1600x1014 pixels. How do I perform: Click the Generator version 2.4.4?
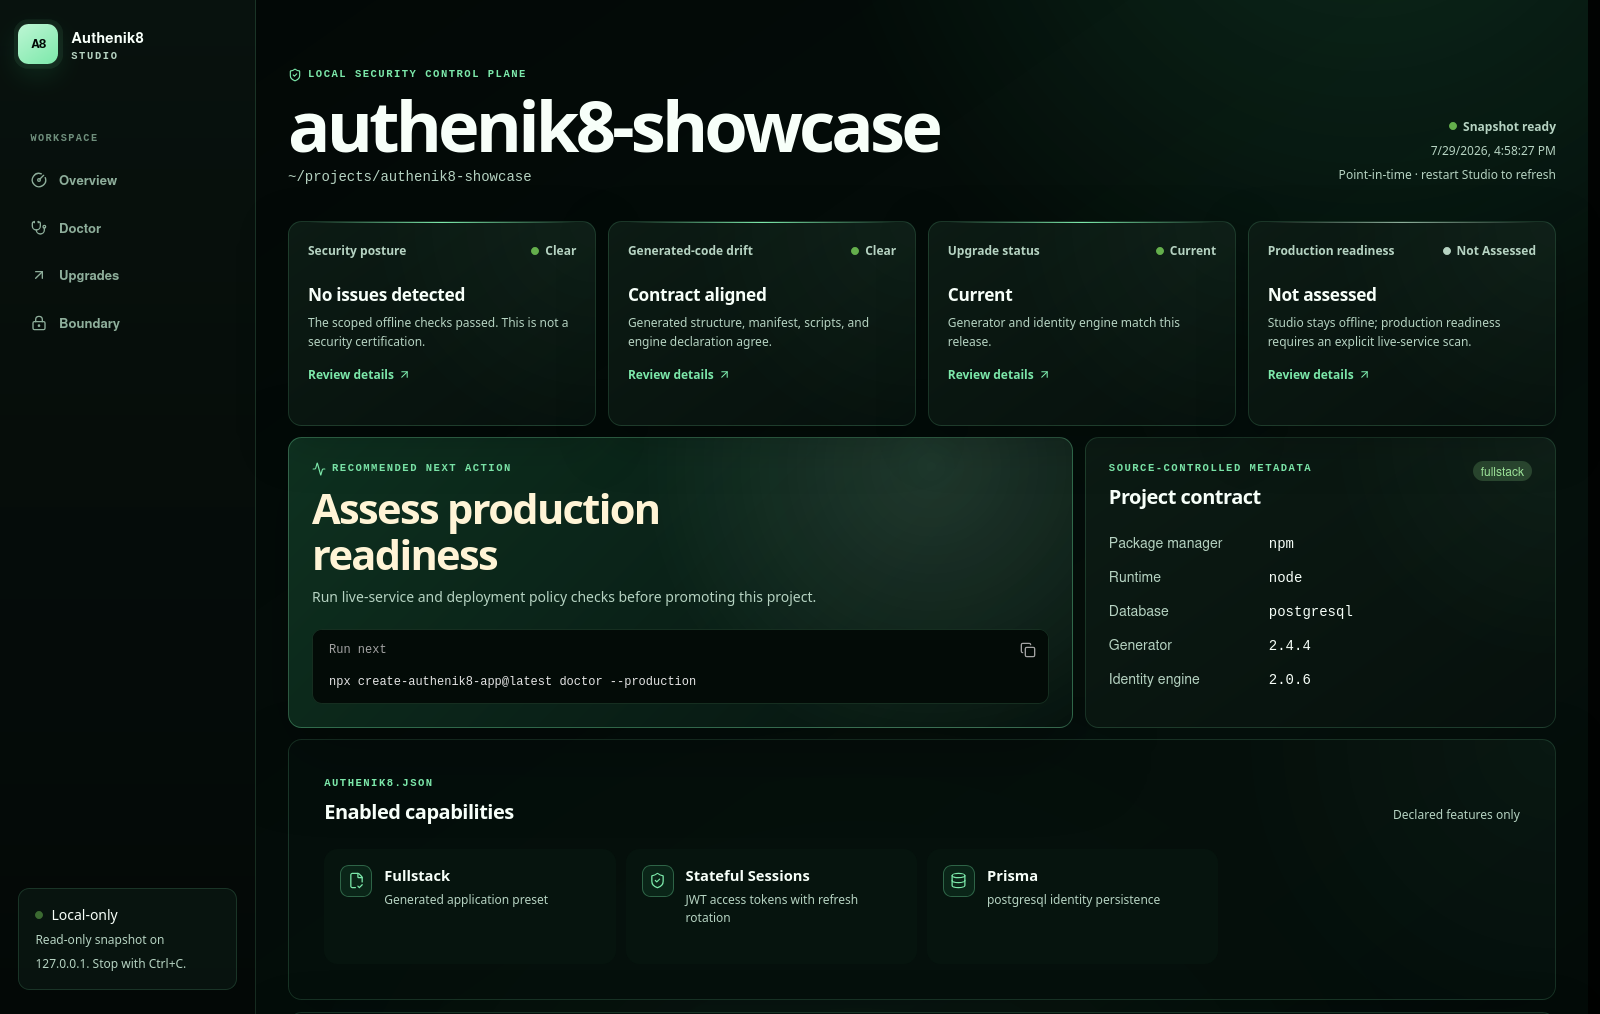click(x=1289, y=646)
